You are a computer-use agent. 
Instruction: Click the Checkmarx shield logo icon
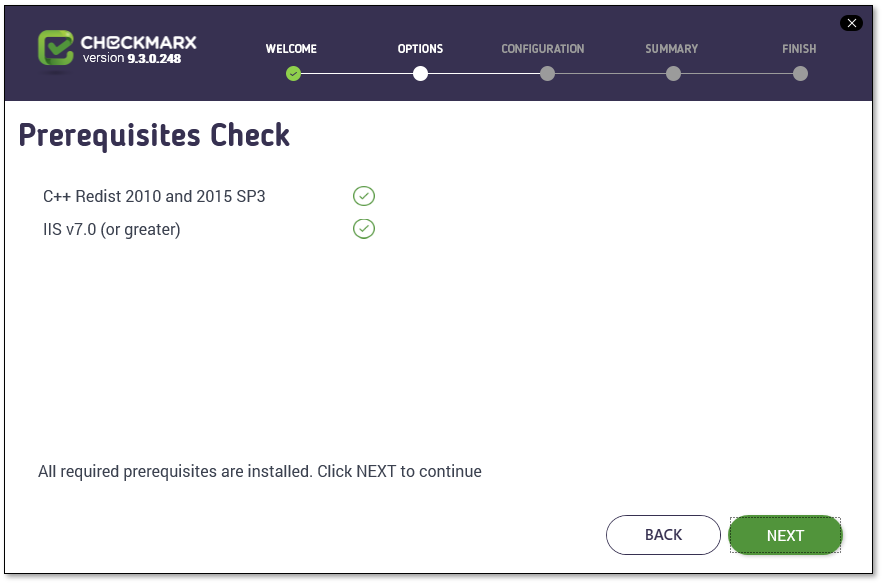pos(56,50)
